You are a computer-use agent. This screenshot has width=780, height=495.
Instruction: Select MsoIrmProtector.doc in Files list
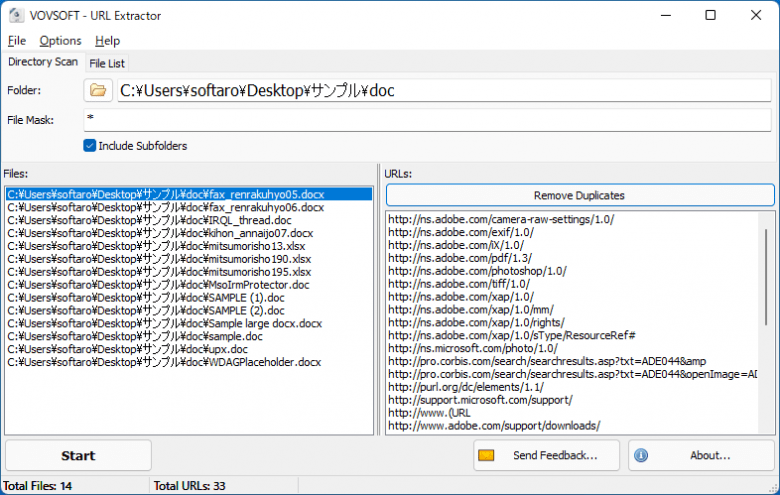click(189, 285)
